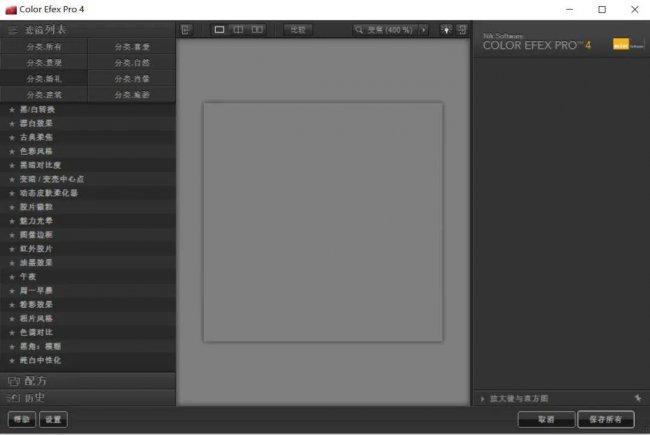Click the 400% zoom level label

390,30
